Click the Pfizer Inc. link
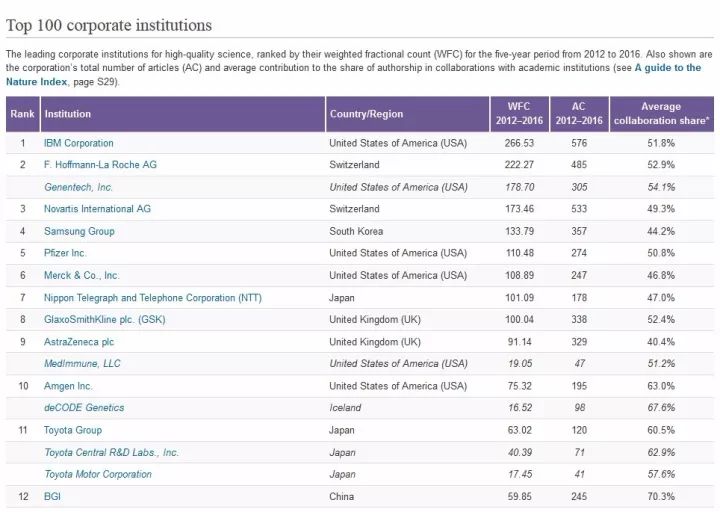Viewport: 720px width, 512px height. [69, 253]
